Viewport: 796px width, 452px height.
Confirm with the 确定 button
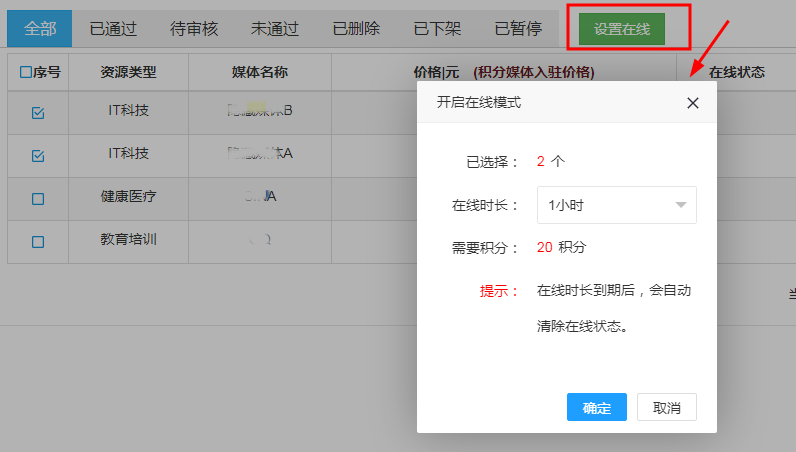(x=596, y=407)
